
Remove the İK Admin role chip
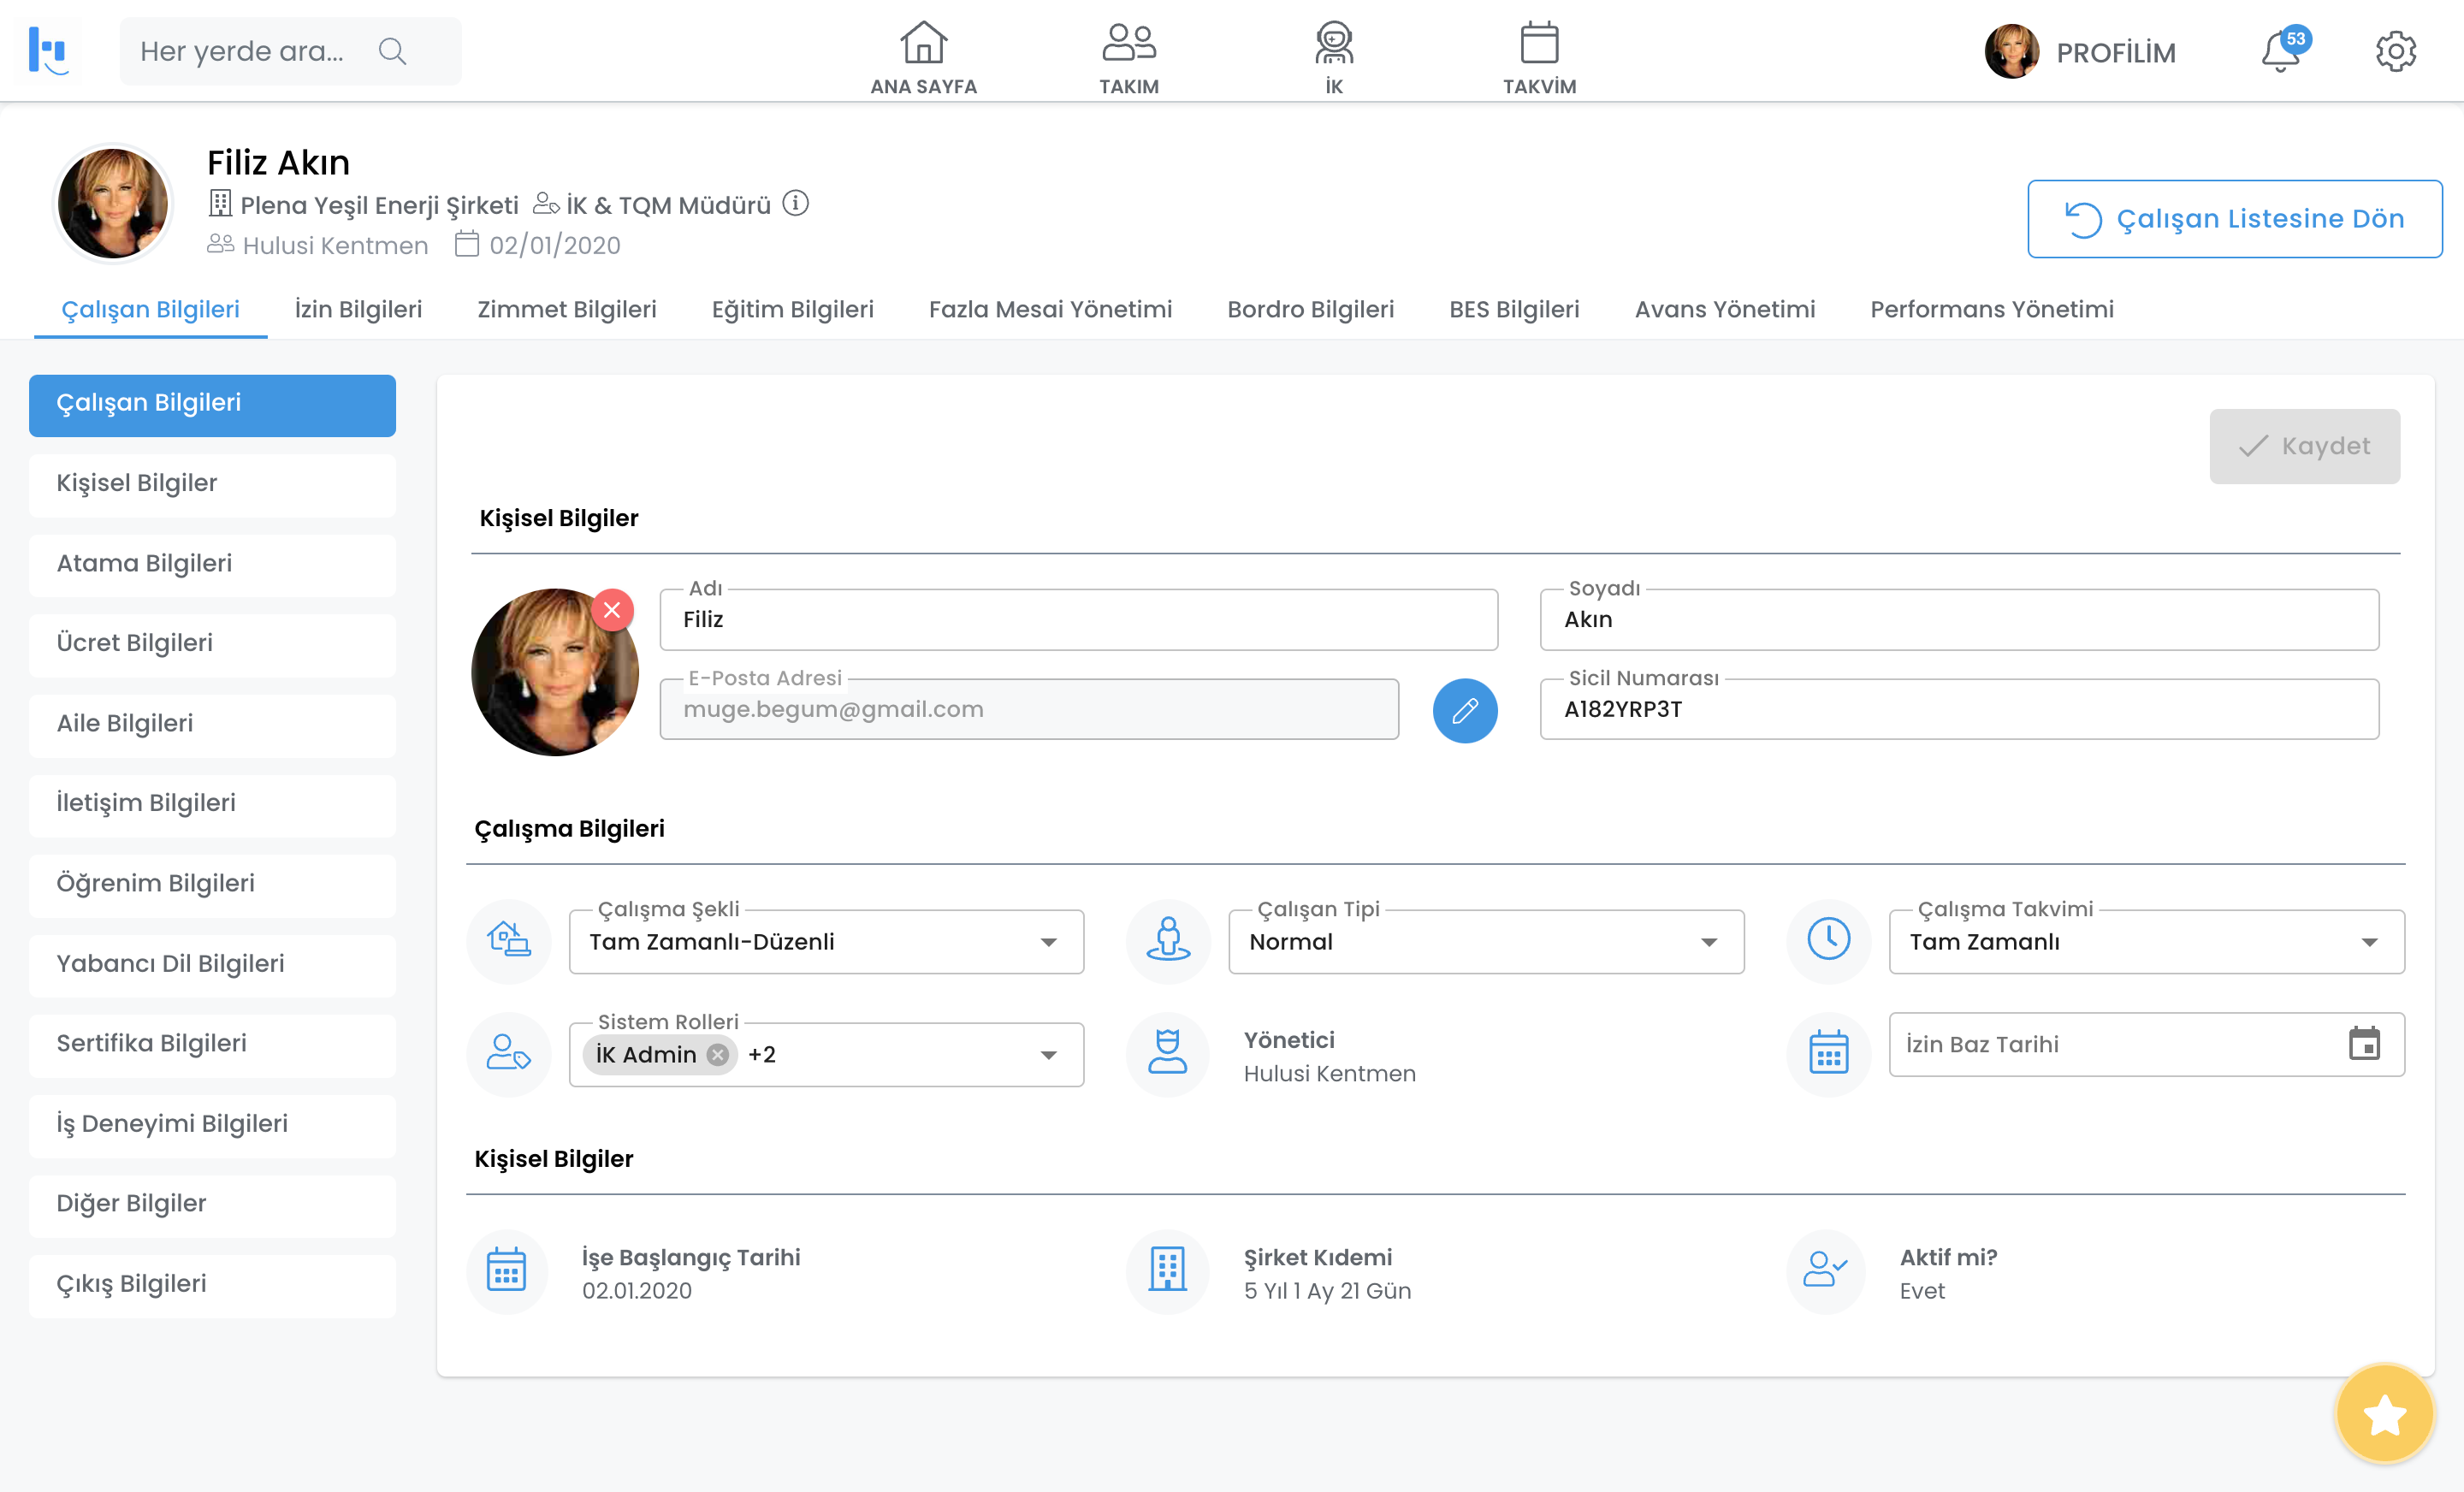coord(717,1055)
